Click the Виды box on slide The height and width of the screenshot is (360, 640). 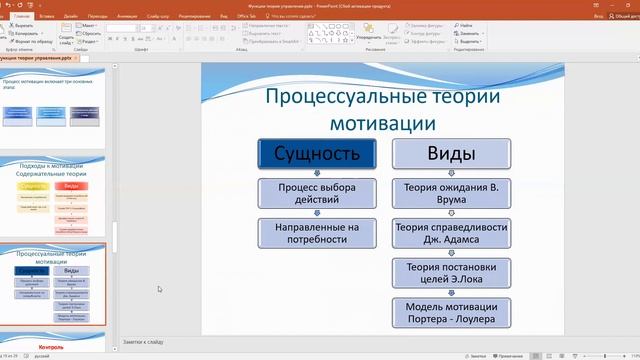[451, 153]
